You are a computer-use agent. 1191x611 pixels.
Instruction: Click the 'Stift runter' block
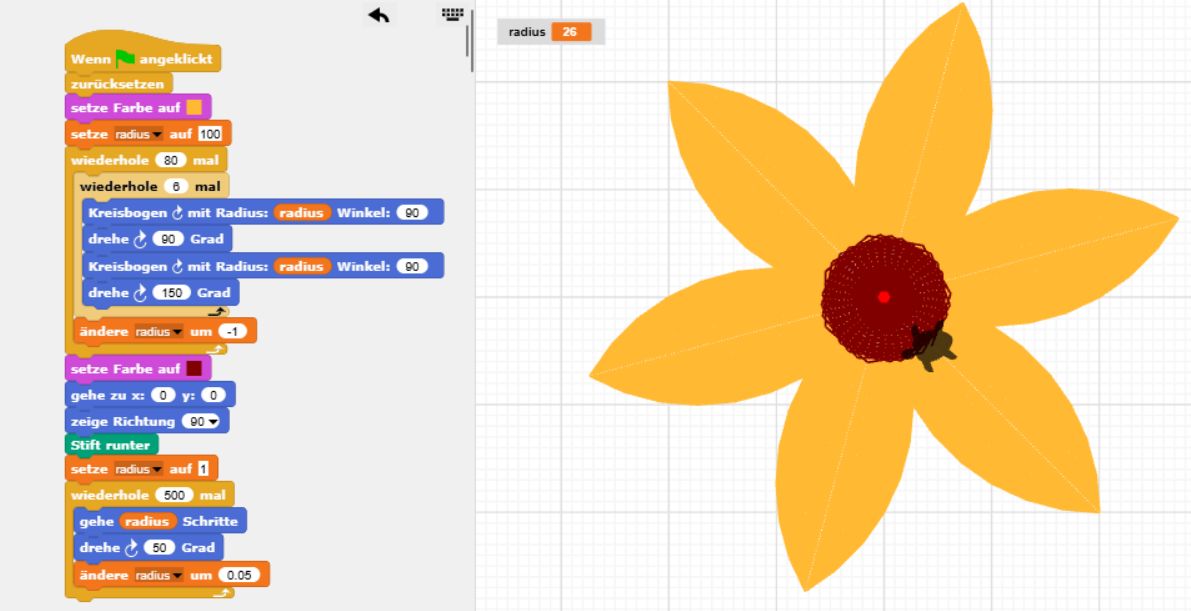click(x=110, y=445)
